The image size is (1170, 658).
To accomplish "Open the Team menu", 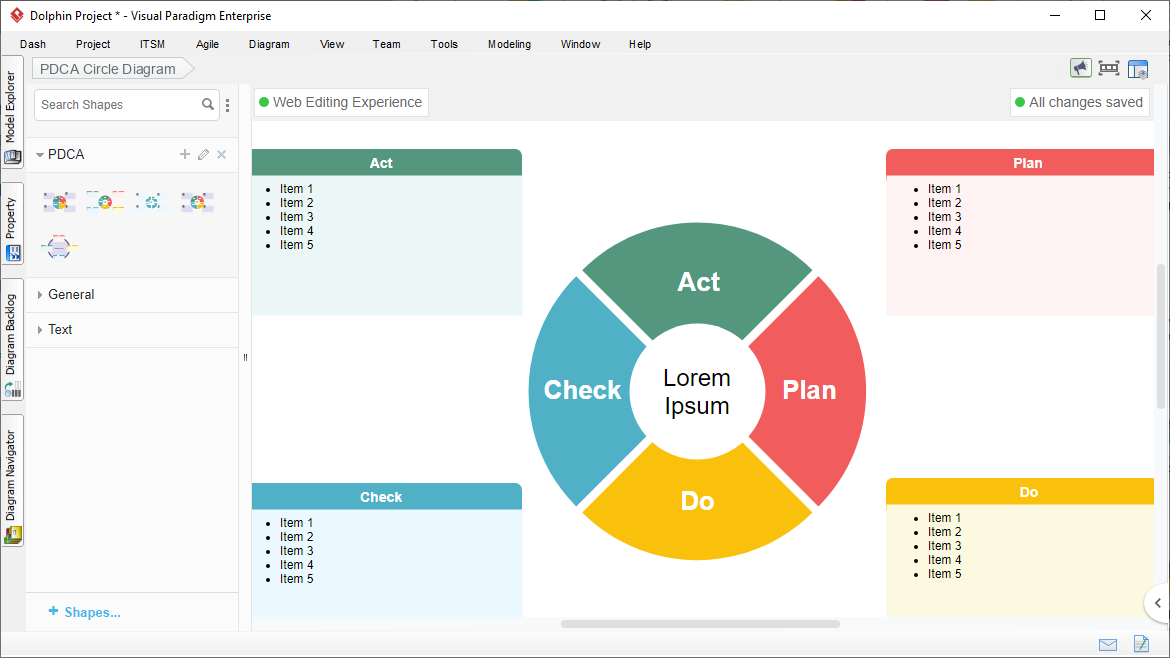I will (387, 44).
